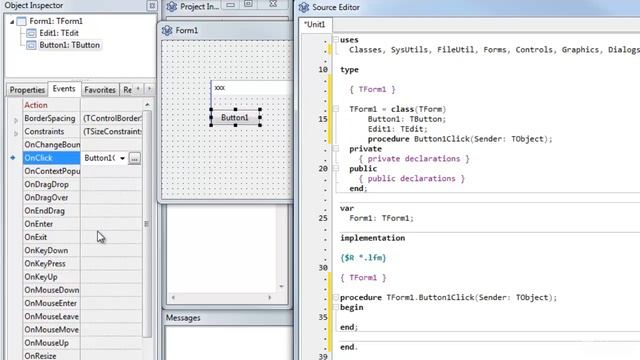This screenshot has height=360, width=640.
Task: Select the OnClick event row
Action: click(51, 158)
